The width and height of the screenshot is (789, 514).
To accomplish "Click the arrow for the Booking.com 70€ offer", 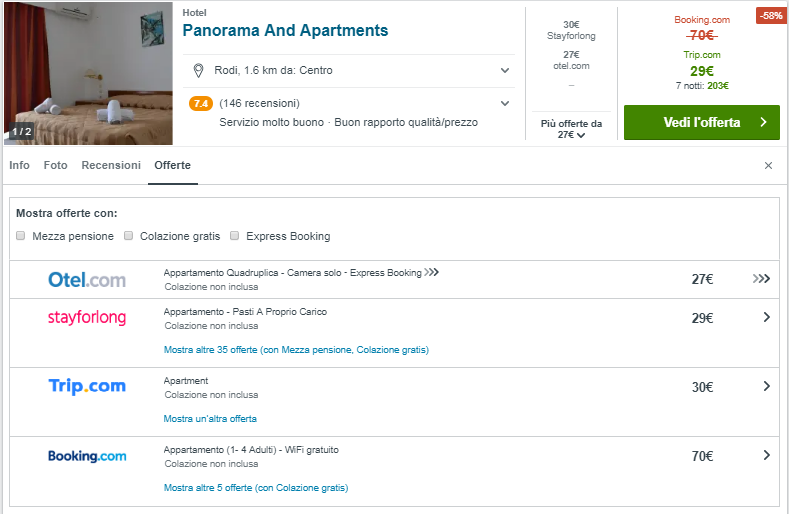I will coord(766,456).
